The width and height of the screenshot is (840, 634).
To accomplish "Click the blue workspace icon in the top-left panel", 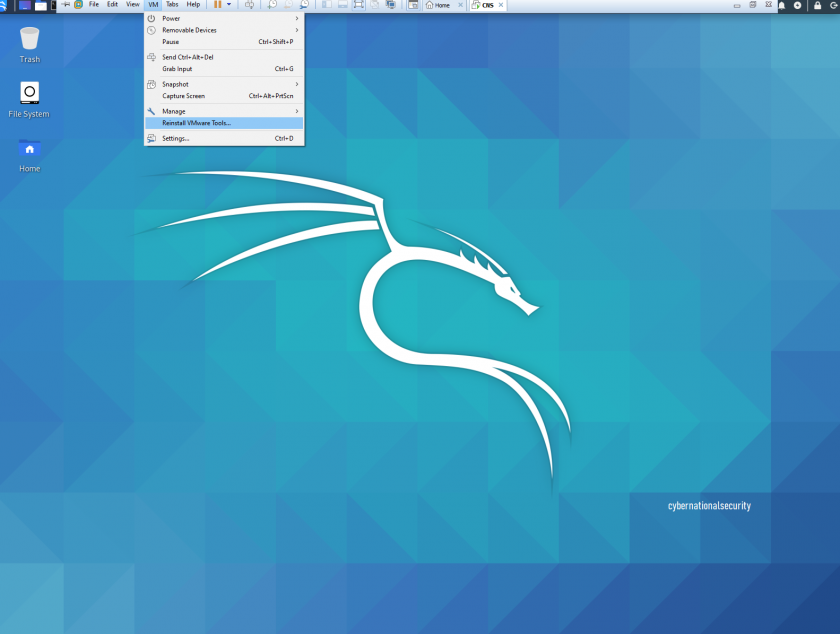I will [x=25, y=5].
